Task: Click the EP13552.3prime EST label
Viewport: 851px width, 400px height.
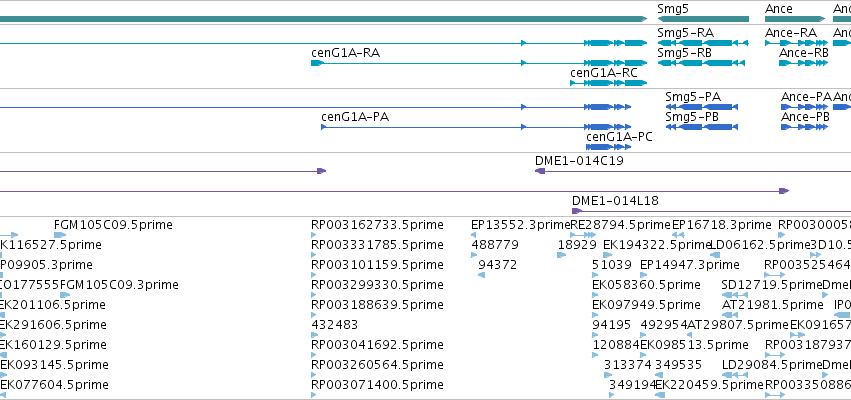Action: click(x=520, y=225)
